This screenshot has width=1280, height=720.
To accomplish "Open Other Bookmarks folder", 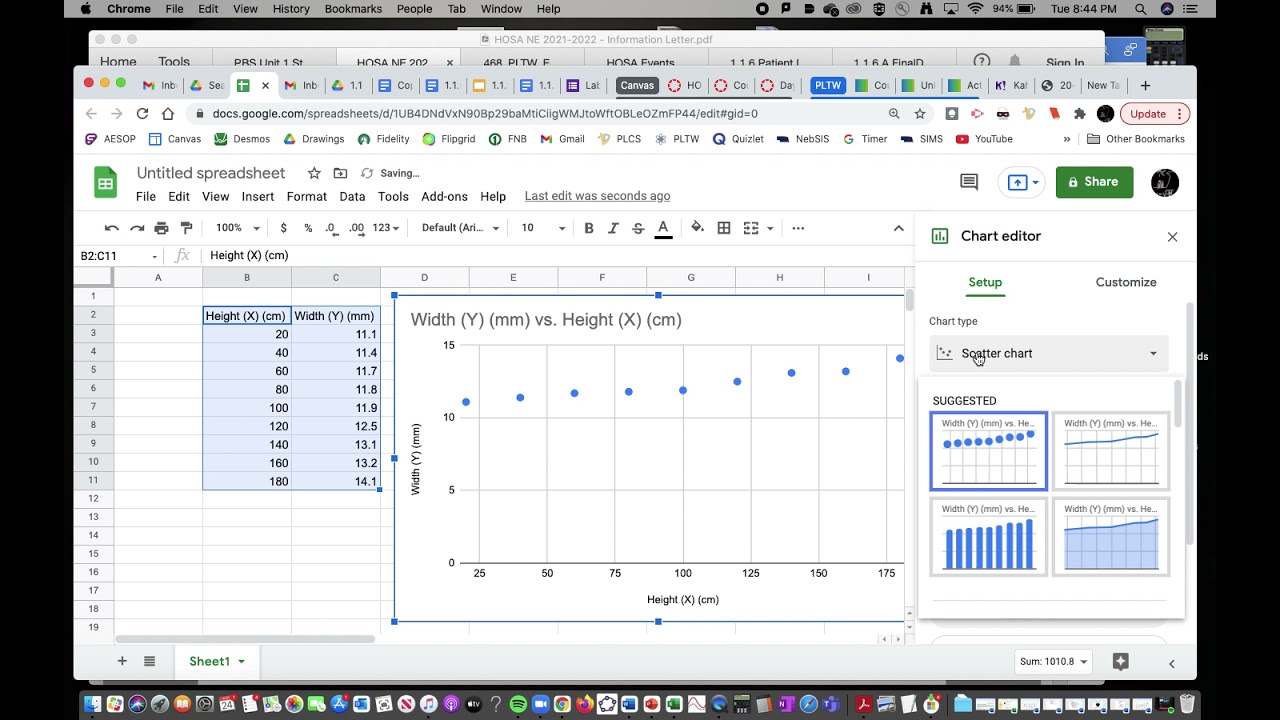I will click(x=1136, y=139).
